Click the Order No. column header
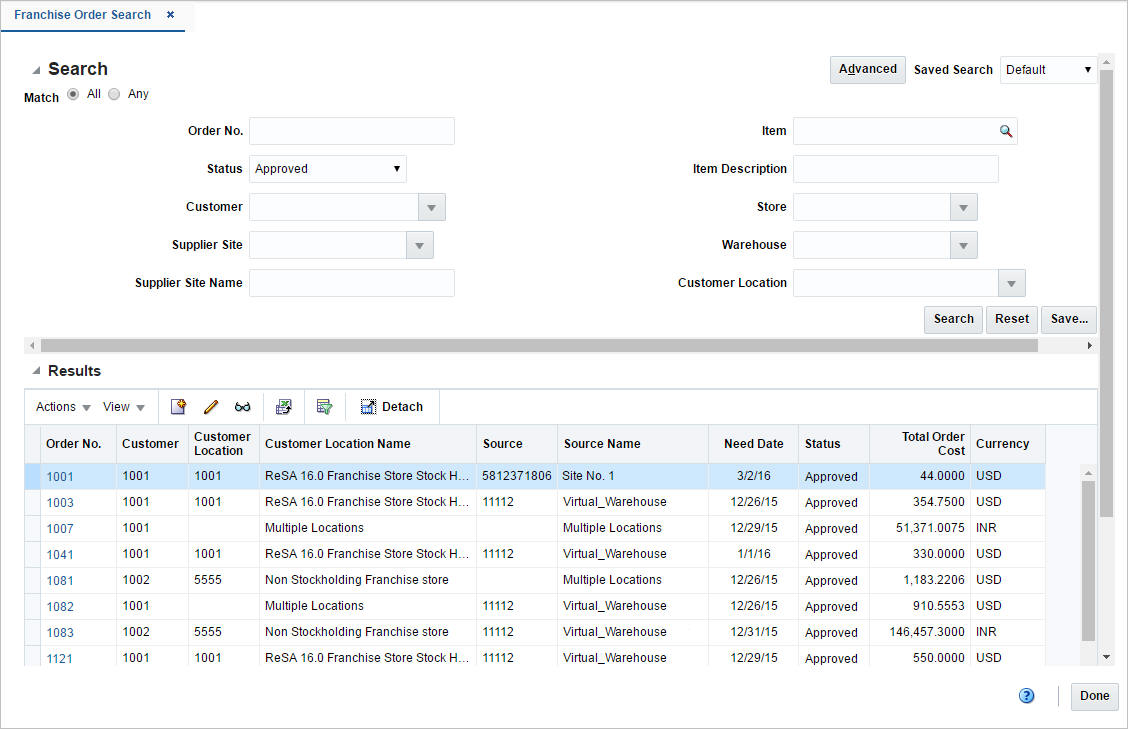 tap(78, 444)
